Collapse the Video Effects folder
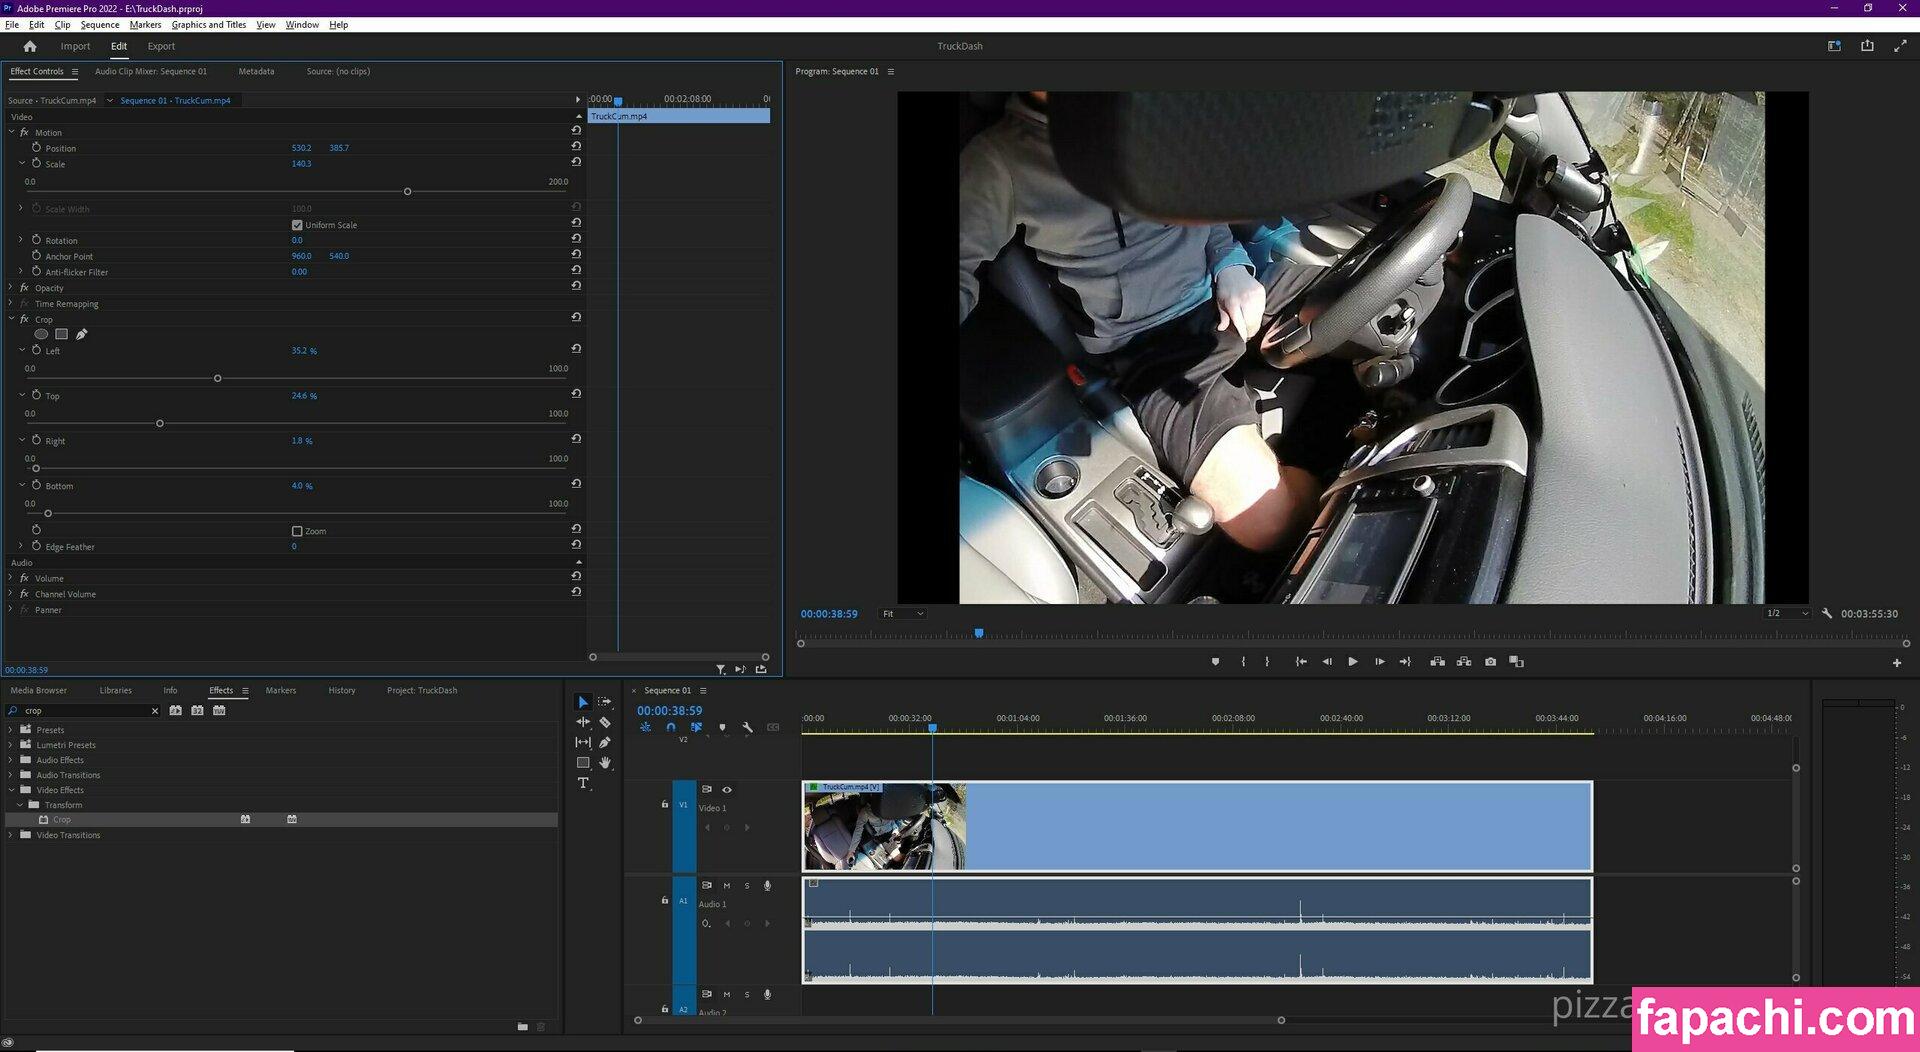 point(11,790)
